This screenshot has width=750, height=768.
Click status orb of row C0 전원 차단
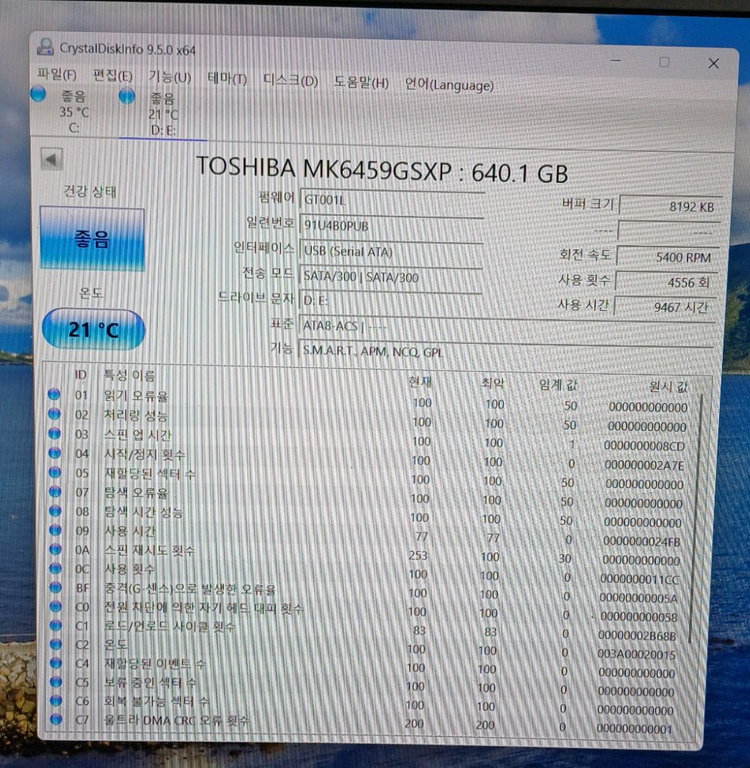(x=55, y=606)
